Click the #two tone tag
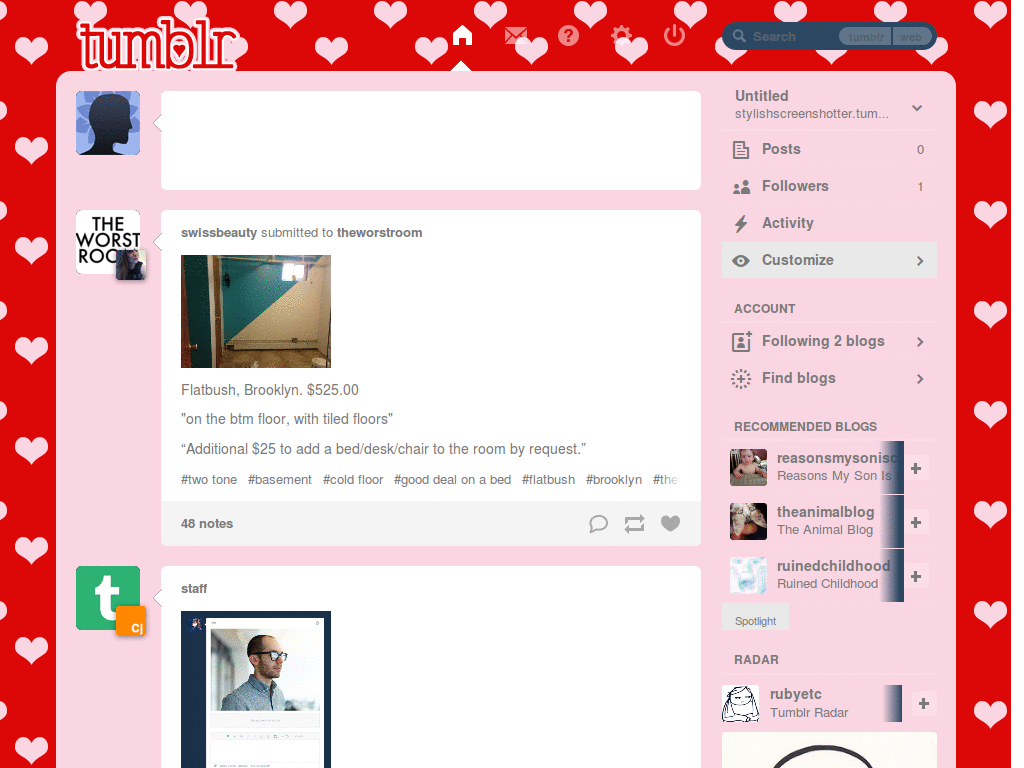Screen dimensions: 1024x768 pyautogui.click(x=209, y=480)
